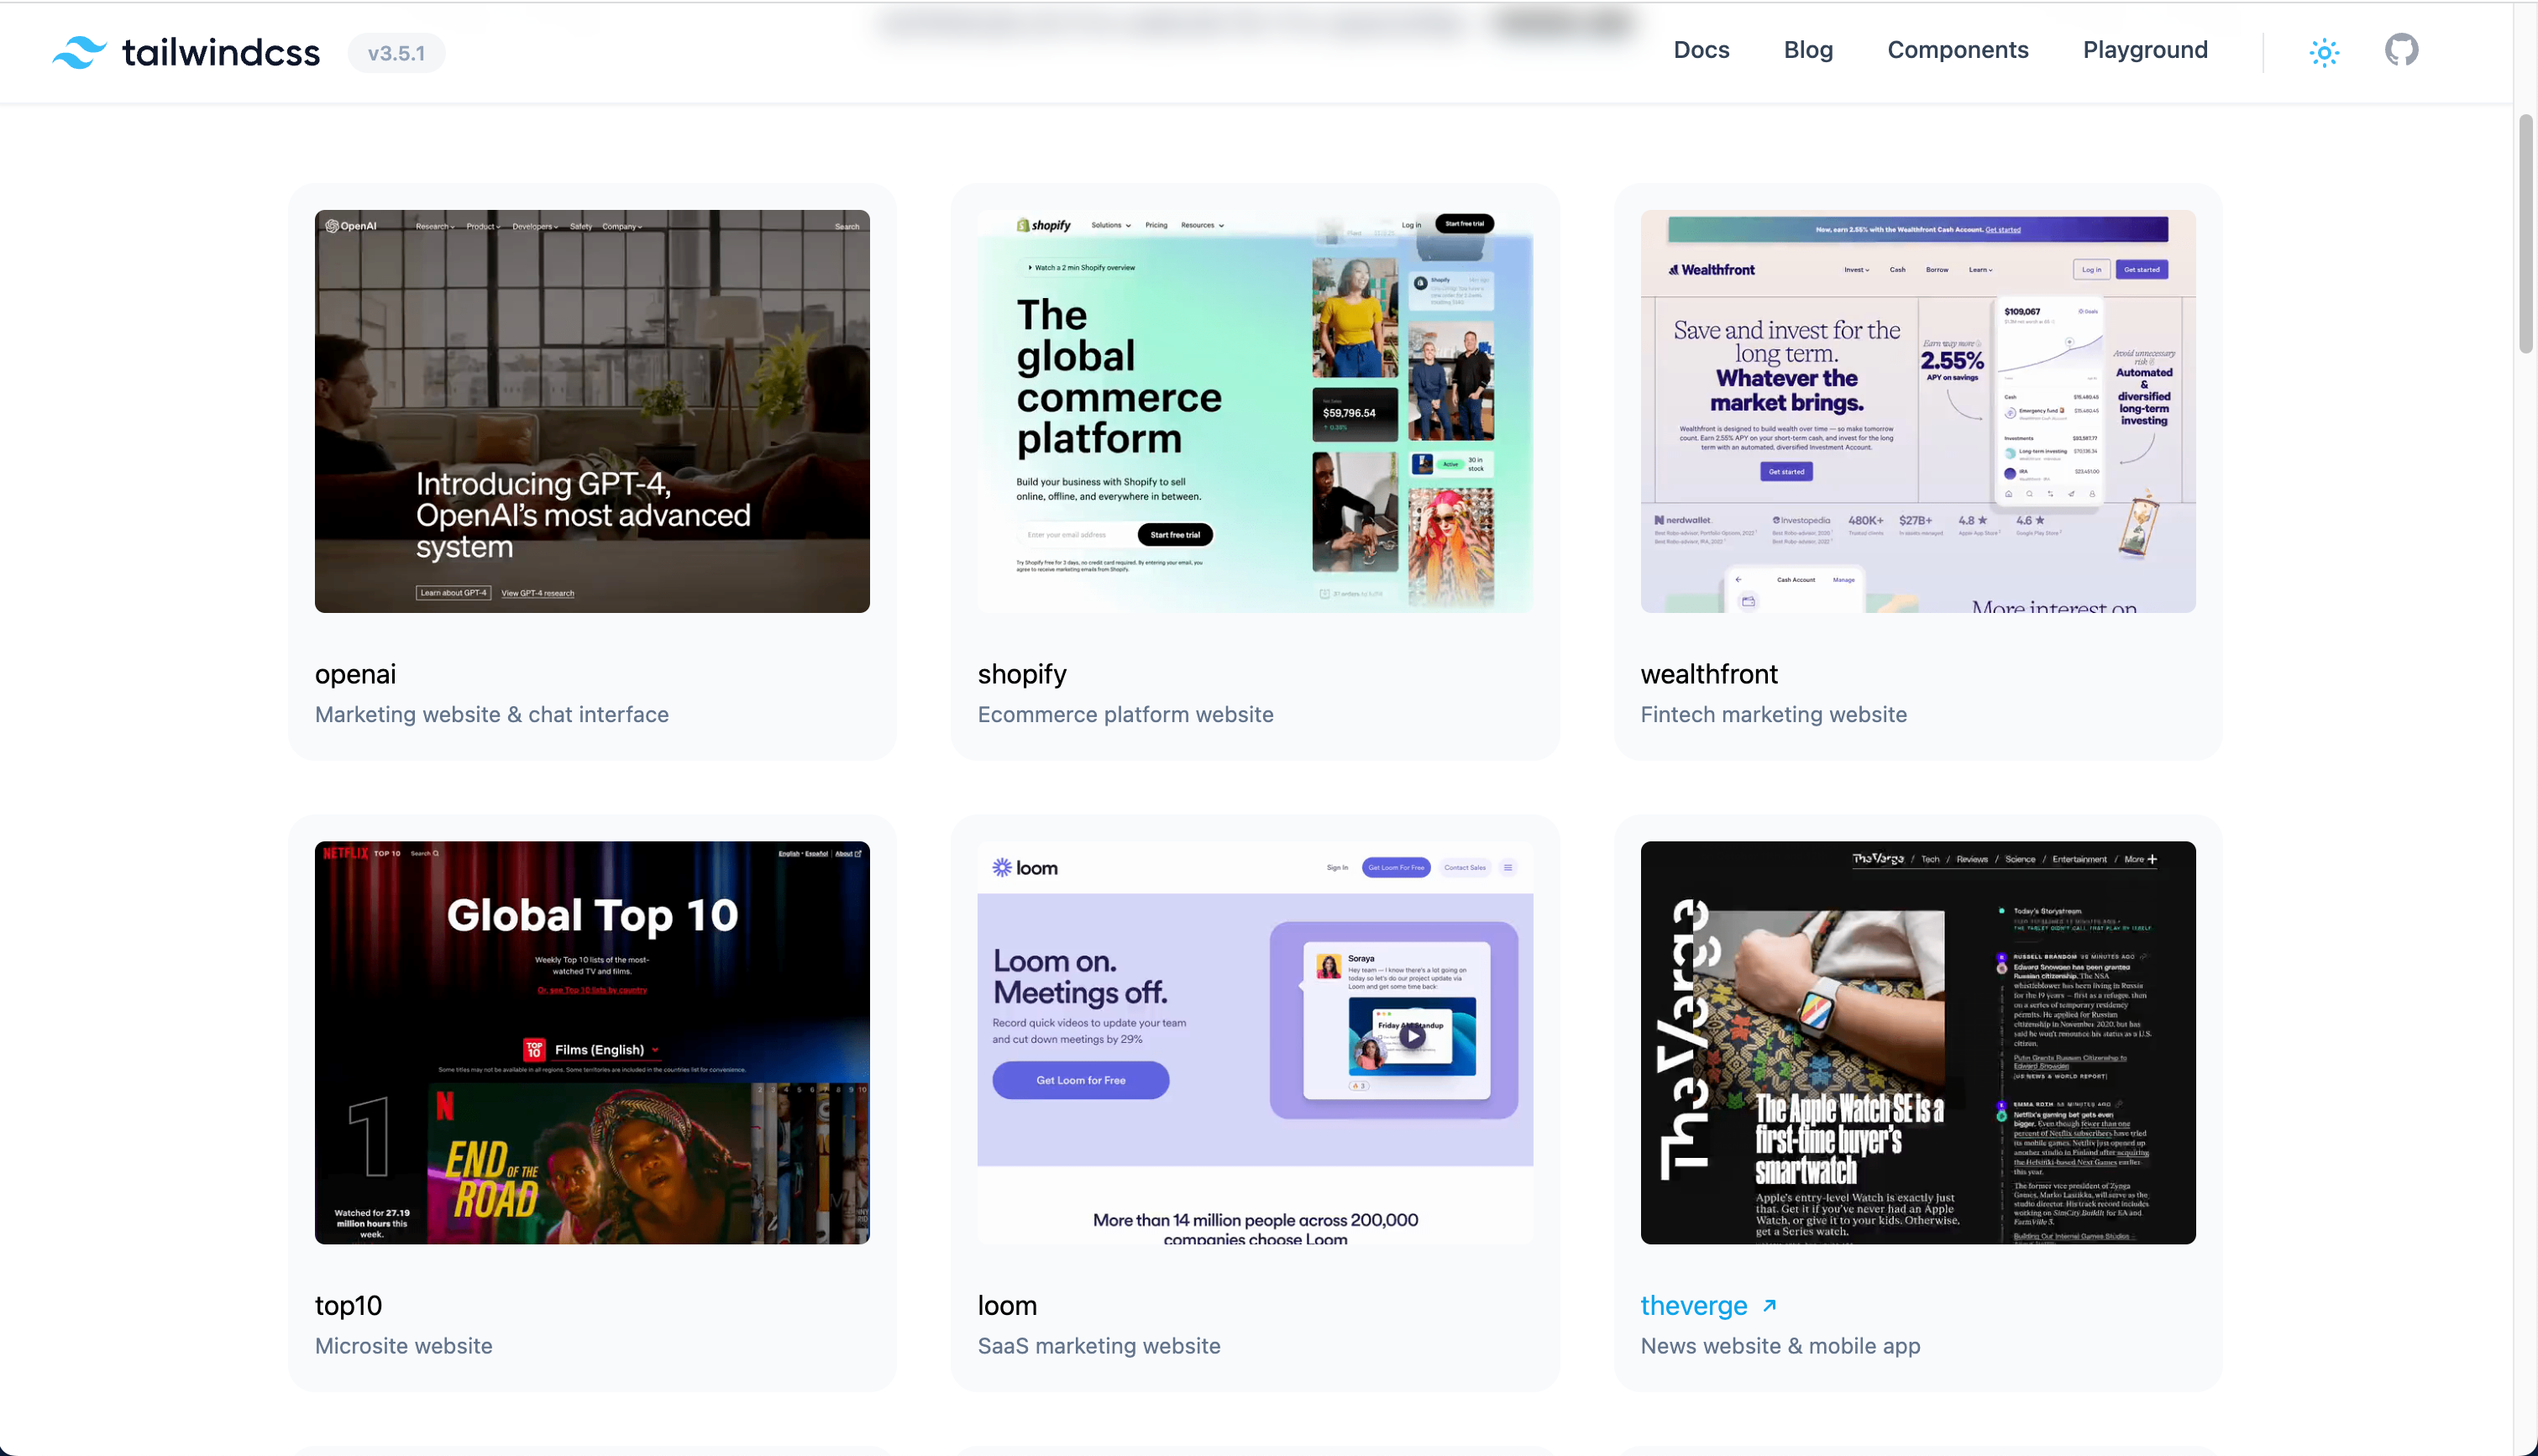Go to the Docs menu item
The image size is (2538, 1456).
pos(1701,50)
